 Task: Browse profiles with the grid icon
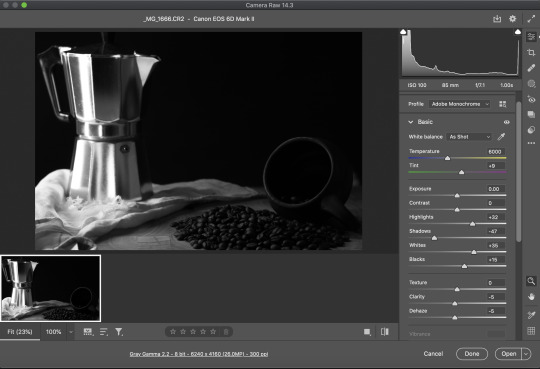[x=502, y=104]
